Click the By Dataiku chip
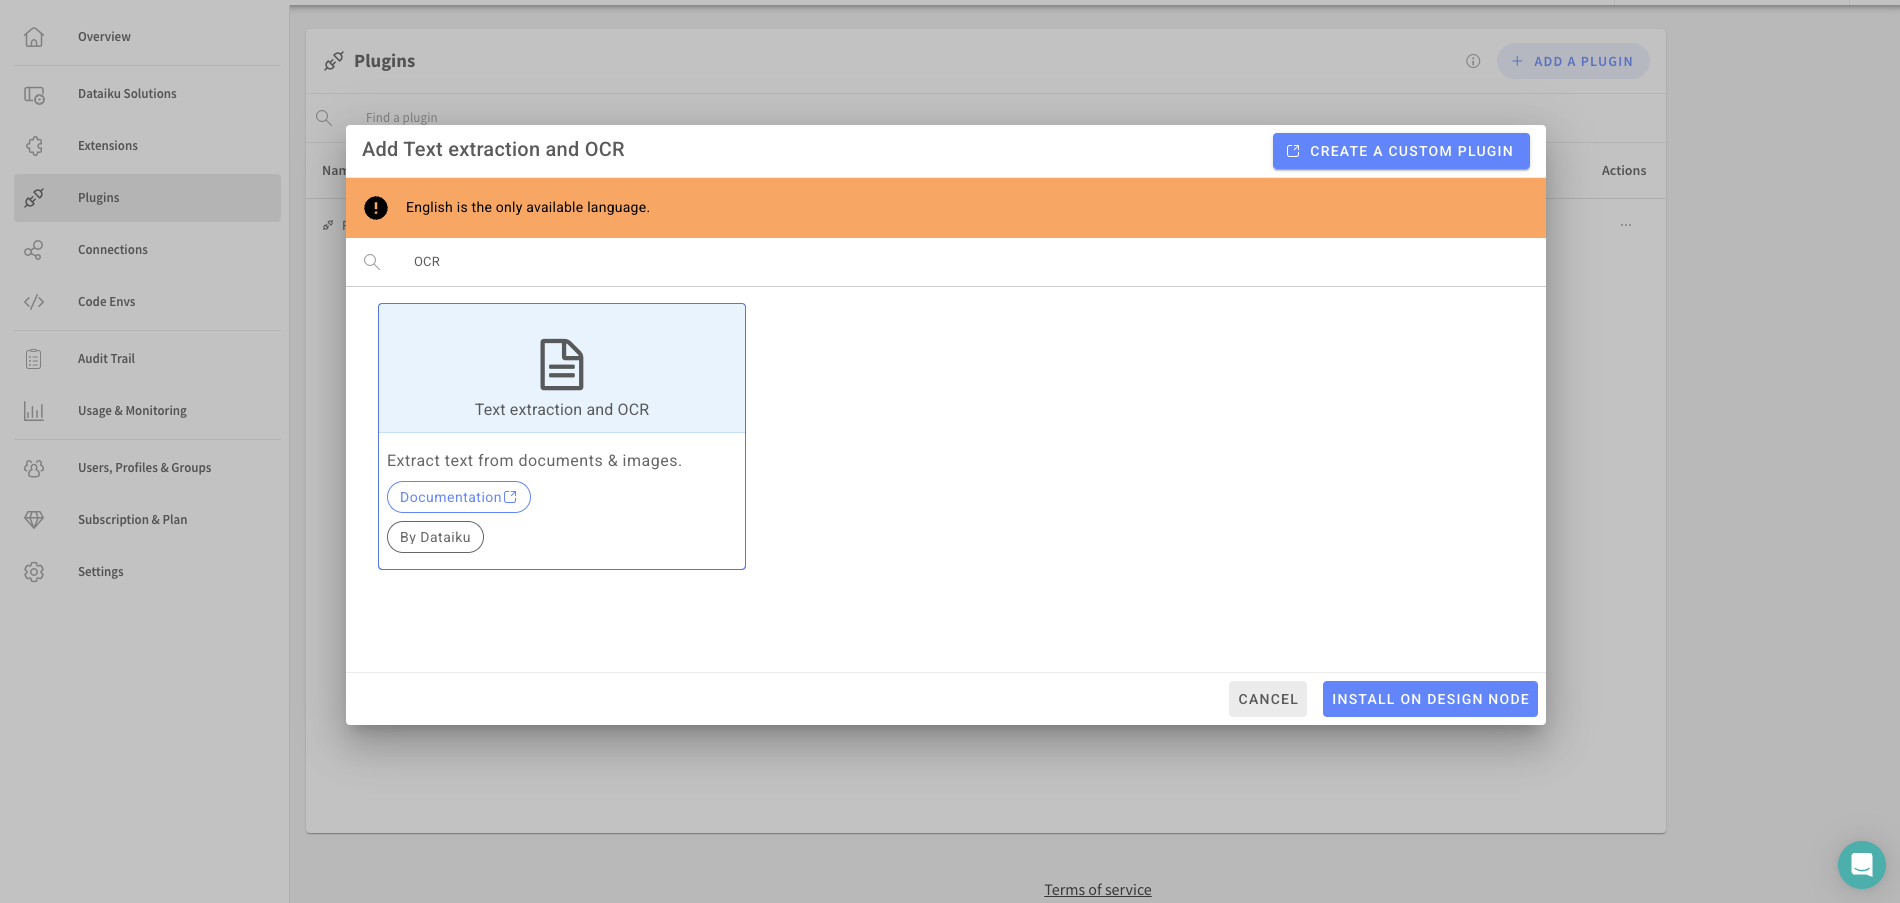This screenshot has width=1900, height=903. point(435,537)
